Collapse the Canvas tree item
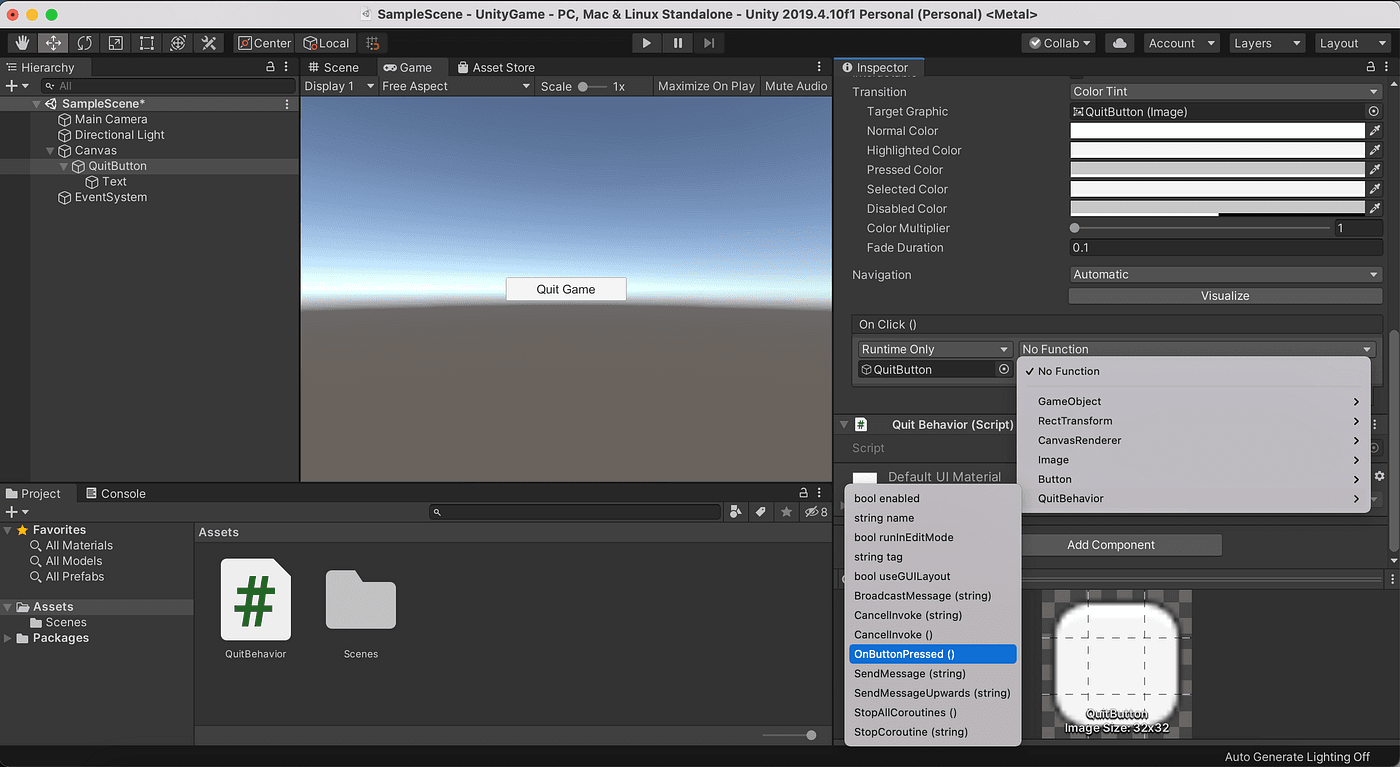 coord(51,151)
